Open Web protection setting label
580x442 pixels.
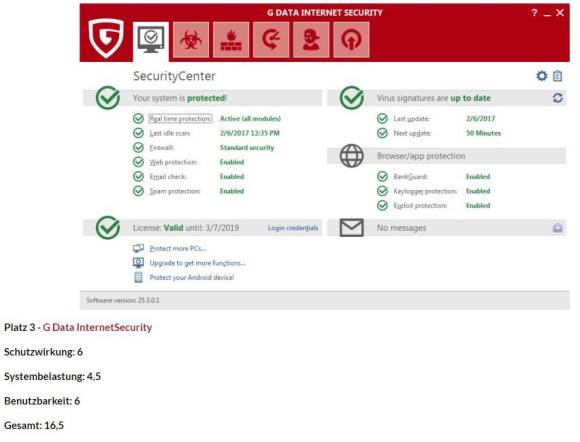click(x=173, y=162)
